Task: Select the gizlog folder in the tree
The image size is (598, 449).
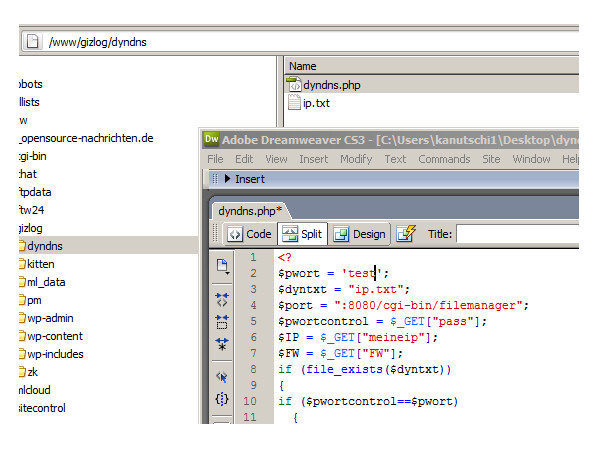Action: point(31,228)
